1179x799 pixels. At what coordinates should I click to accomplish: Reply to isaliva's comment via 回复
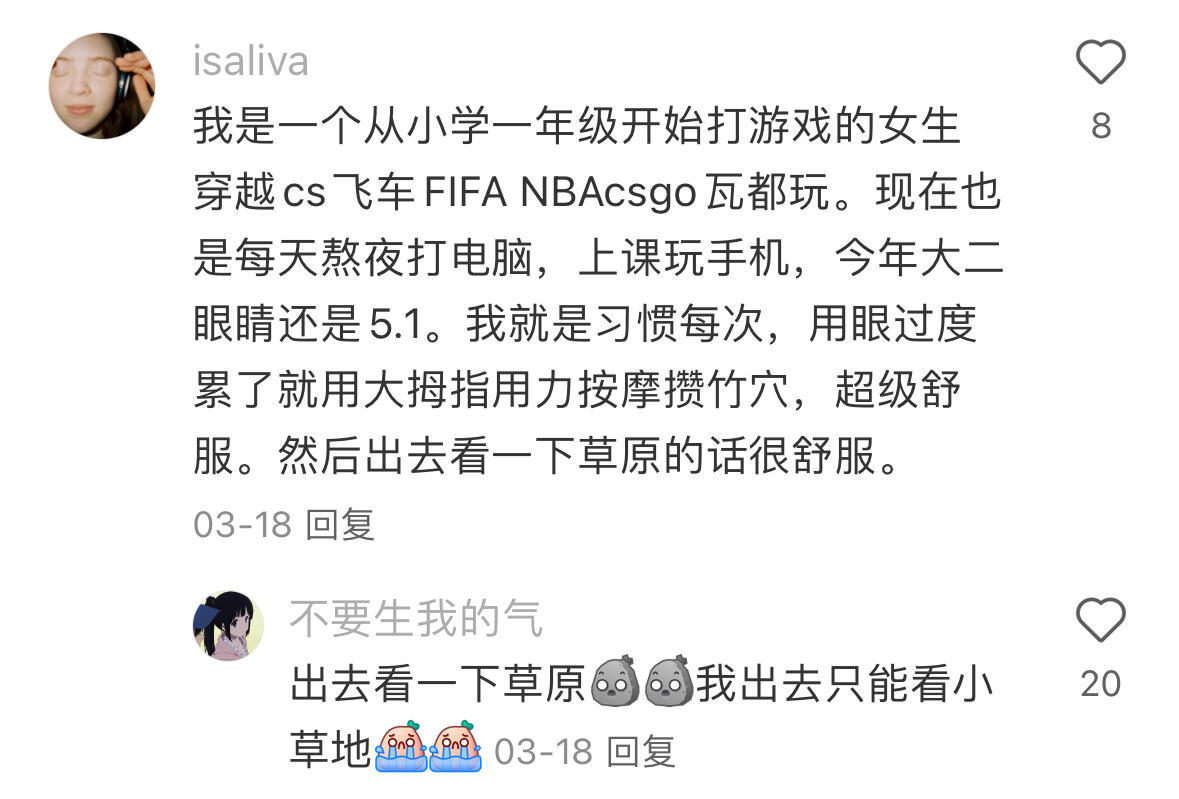pyautogui.click(x=341, y=524)
